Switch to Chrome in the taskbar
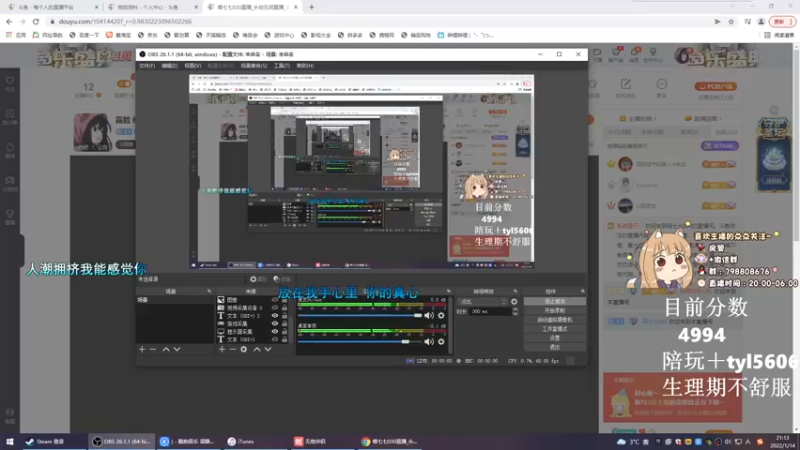This screenshot has height=450, width=800. coord(390,441)
